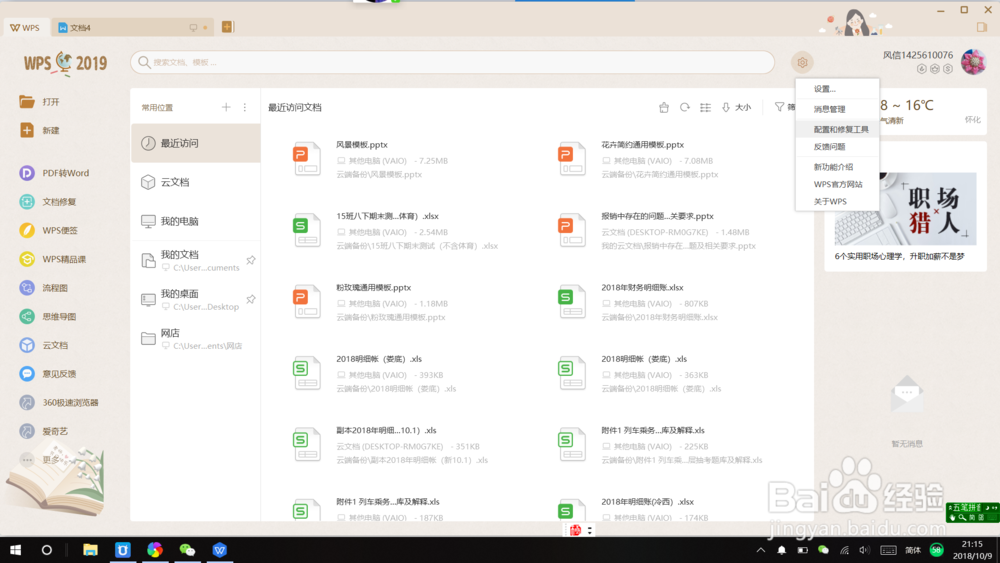Viewport: 1000px width, 563px height.
Task: Select 我的电脑 location
Action: [196, 221]
